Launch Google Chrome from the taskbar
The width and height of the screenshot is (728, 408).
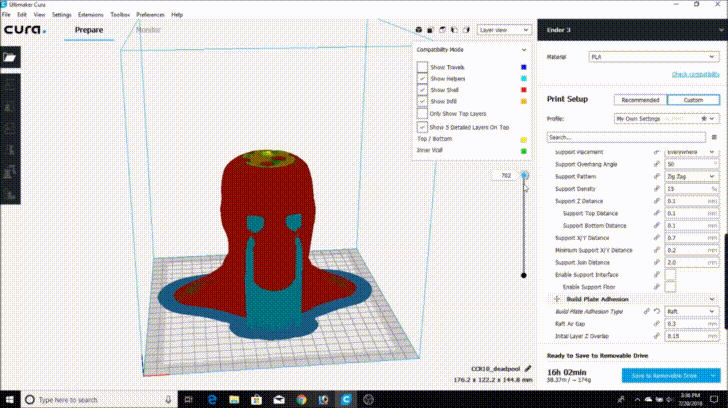point(301,399)
